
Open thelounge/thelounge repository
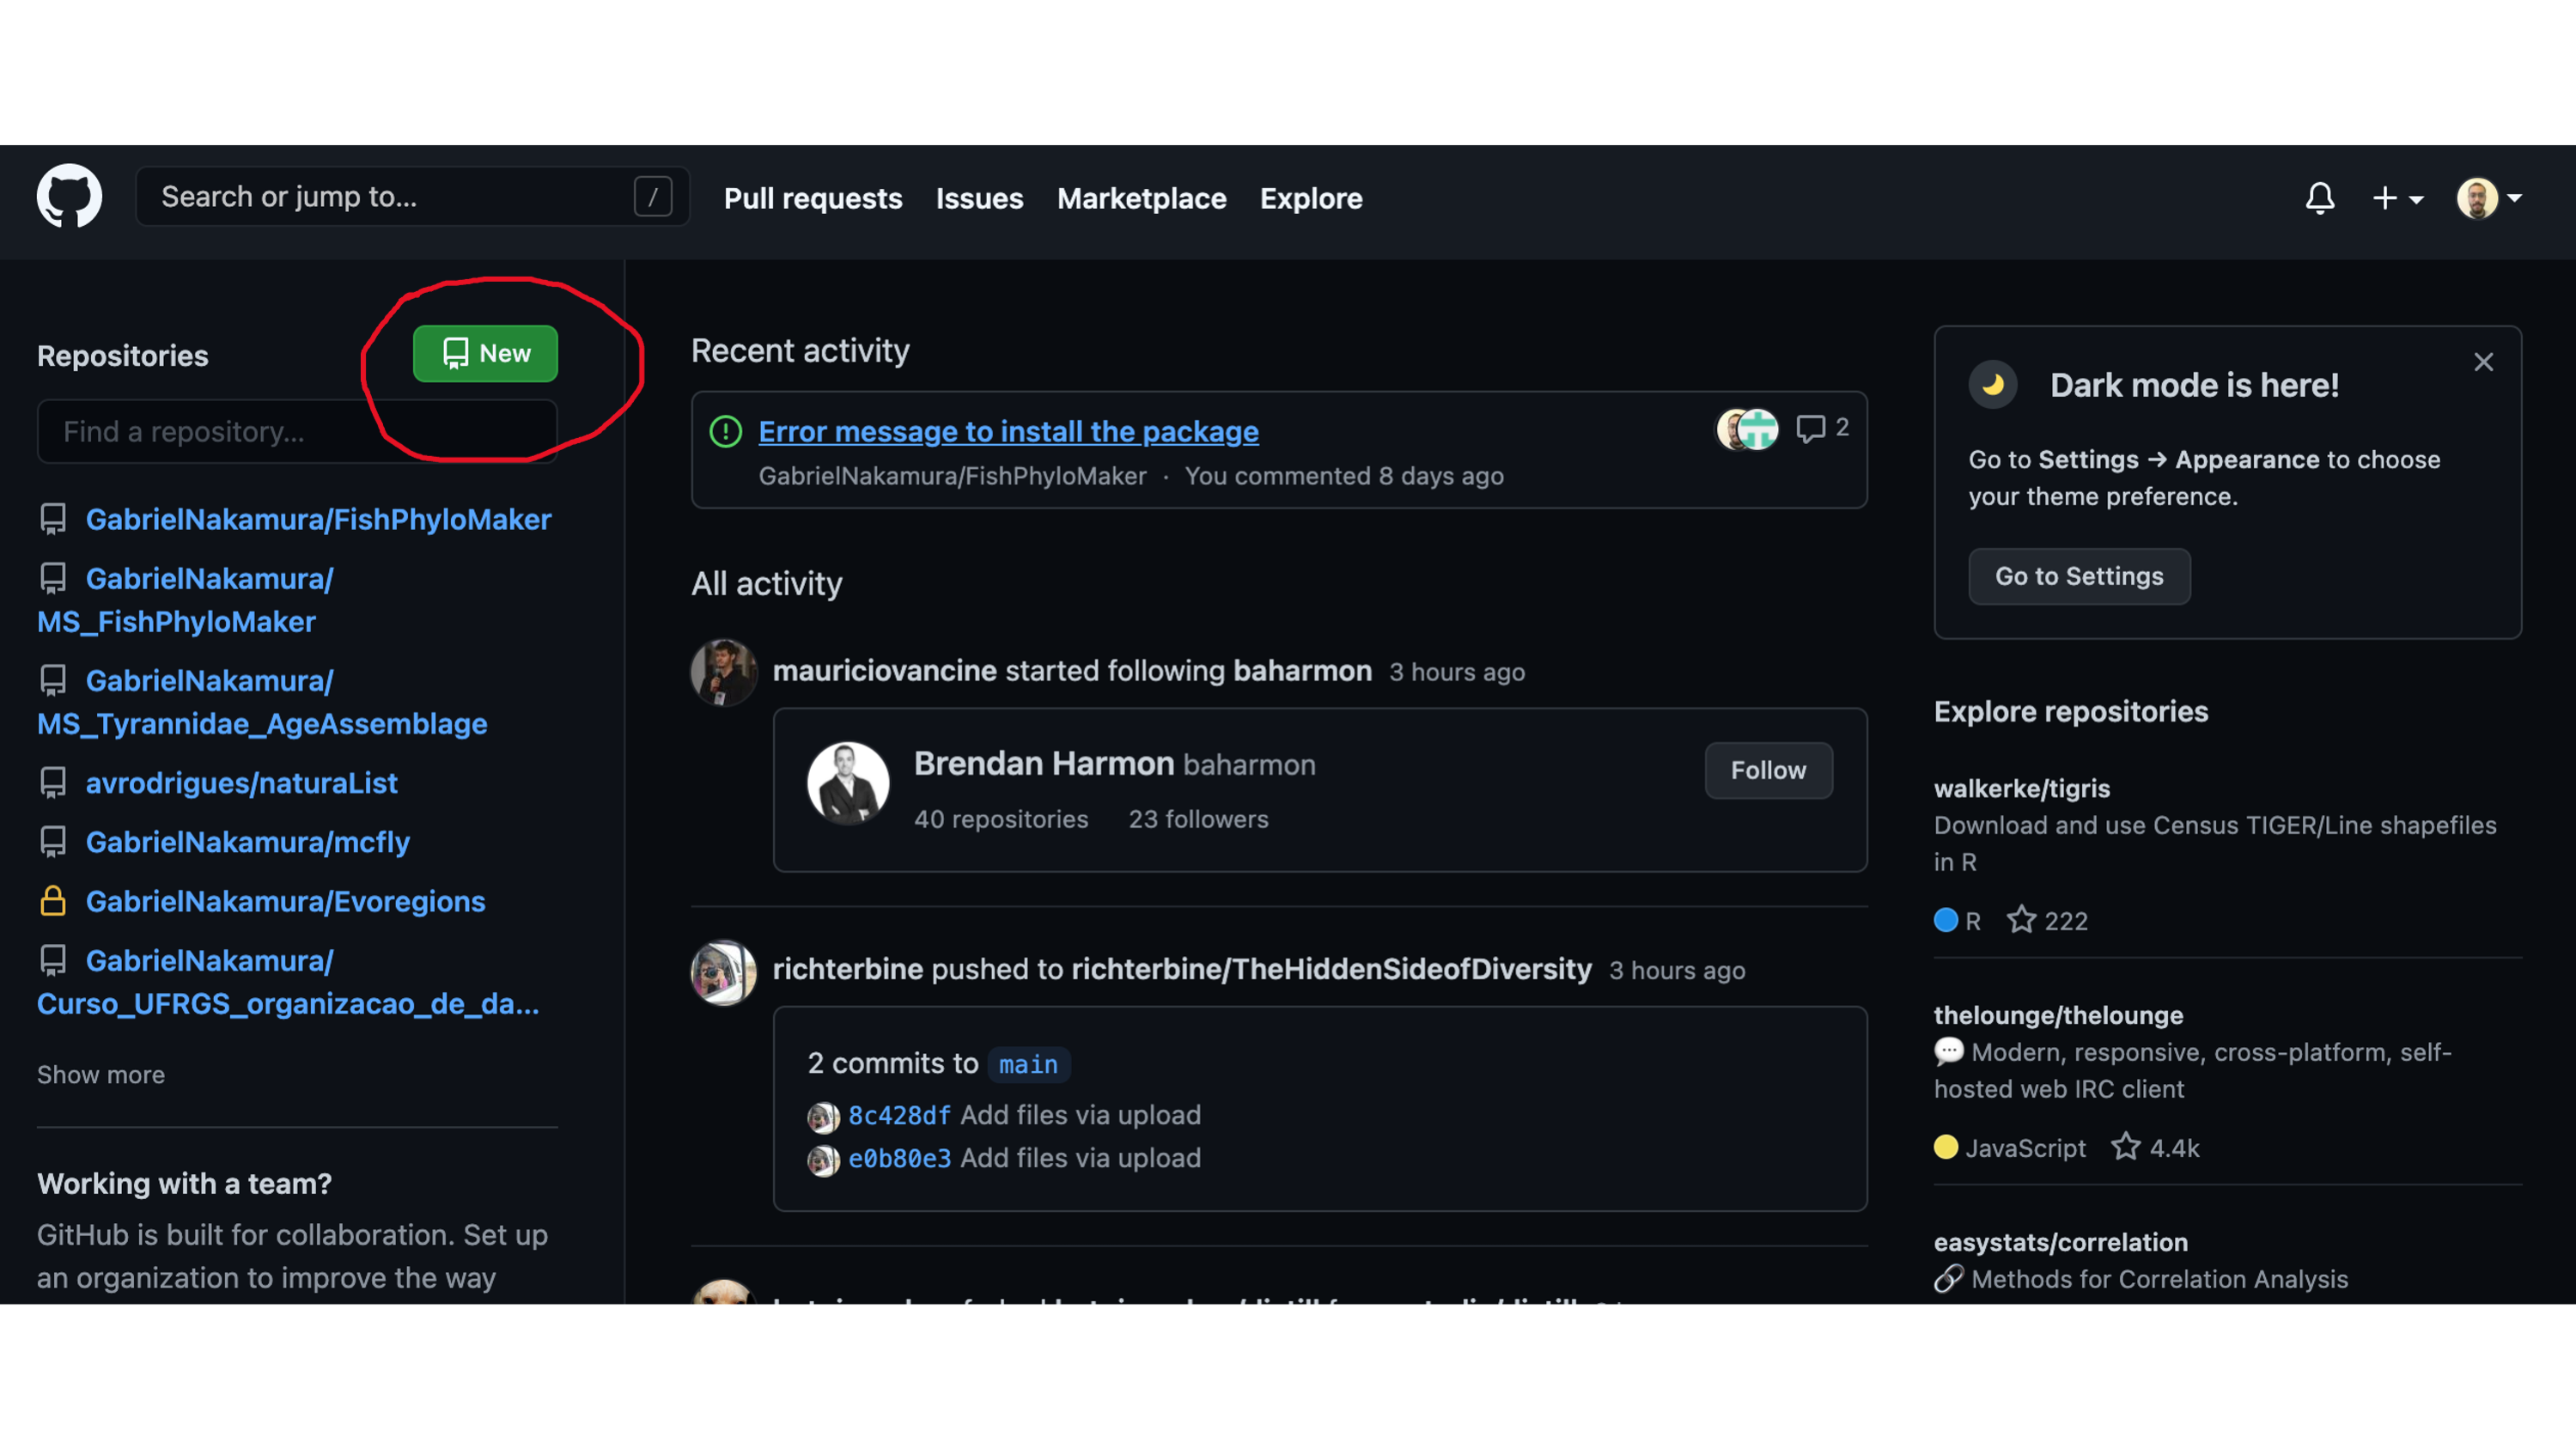(2058, 1015)
